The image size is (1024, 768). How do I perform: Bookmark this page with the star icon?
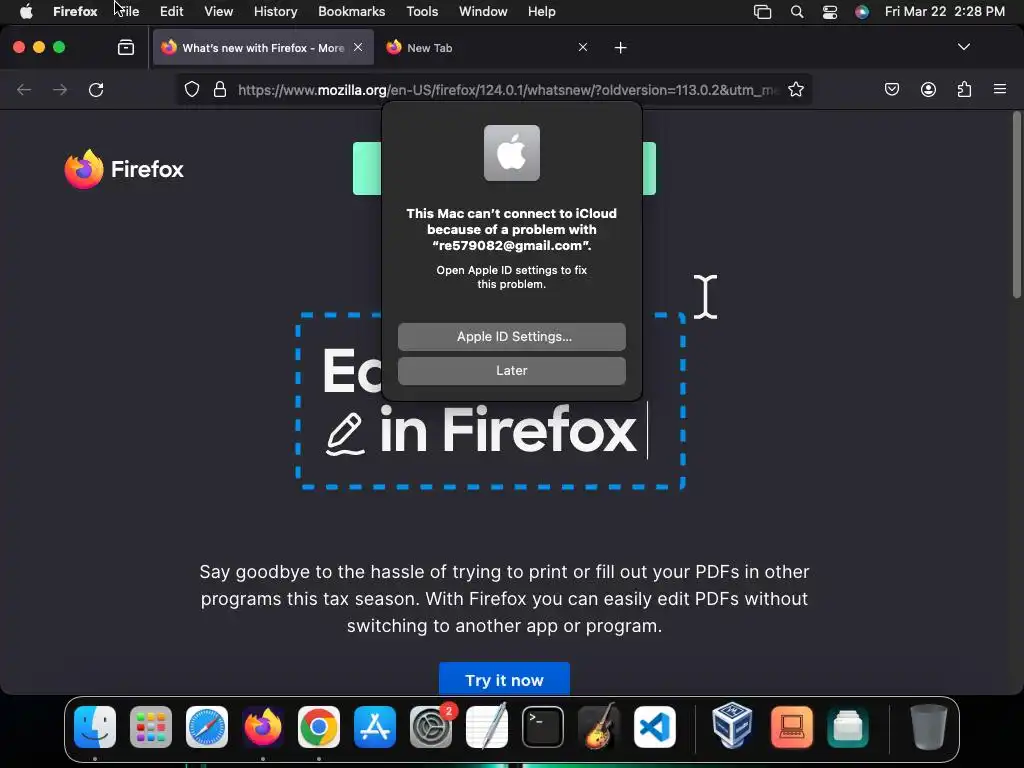(795, 89)
